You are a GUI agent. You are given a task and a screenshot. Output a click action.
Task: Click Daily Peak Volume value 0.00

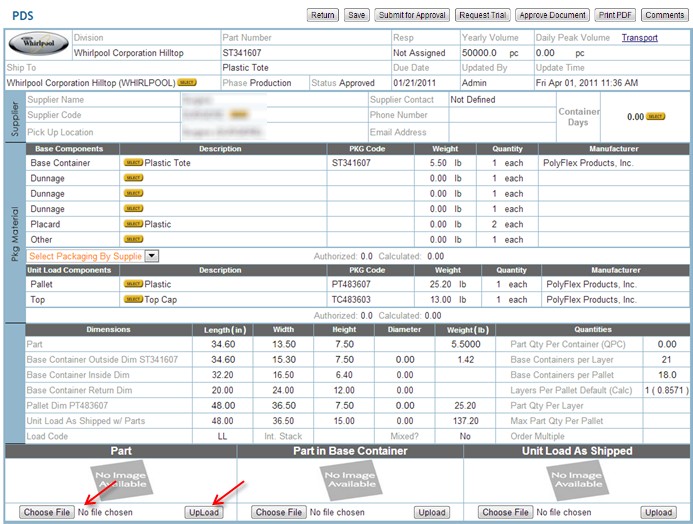pyautogui.click(x=545, y=53)
